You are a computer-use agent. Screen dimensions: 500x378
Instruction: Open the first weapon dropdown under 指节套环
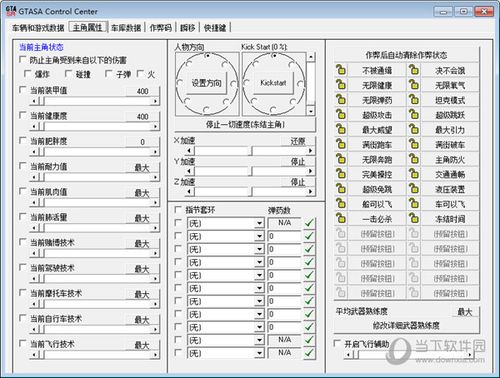tap(259, 223)
